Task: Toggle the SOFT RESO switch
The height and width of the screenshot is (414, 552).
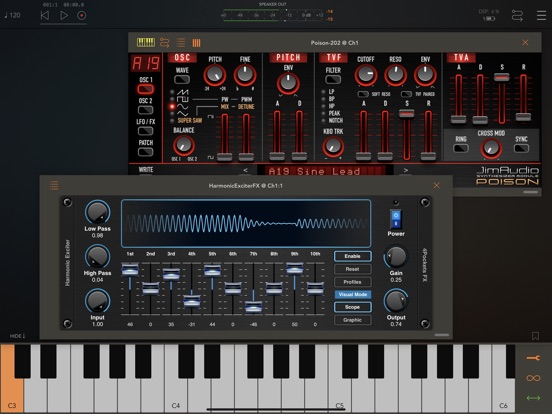Action: click(363, 94)
